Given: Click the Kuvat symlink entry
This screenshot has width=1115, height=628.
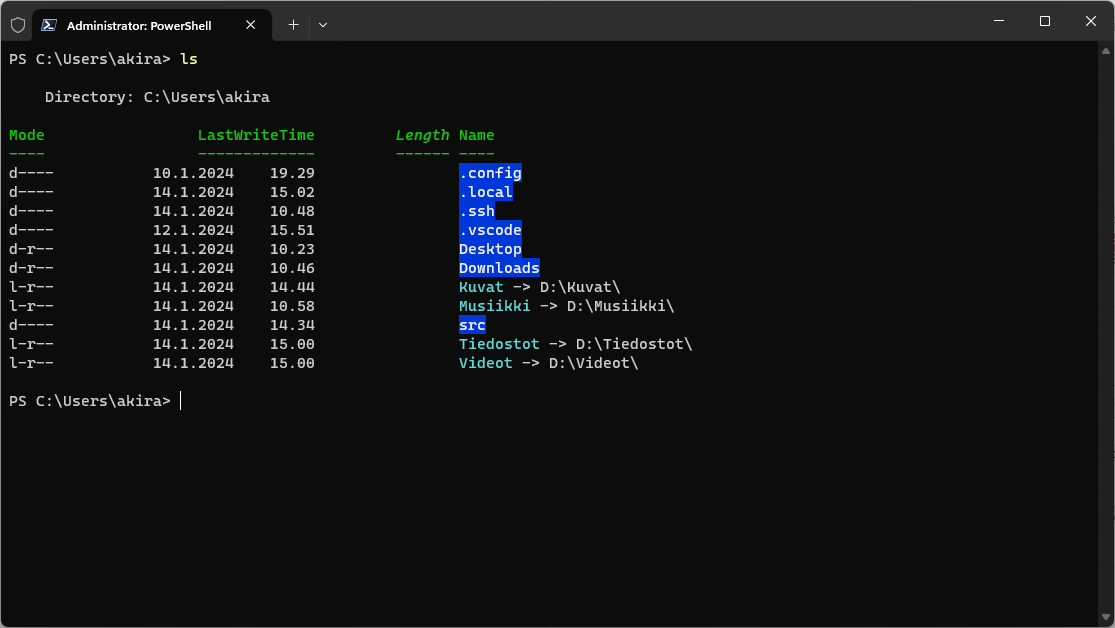Looking at the screenshot, I should [480, 286].
